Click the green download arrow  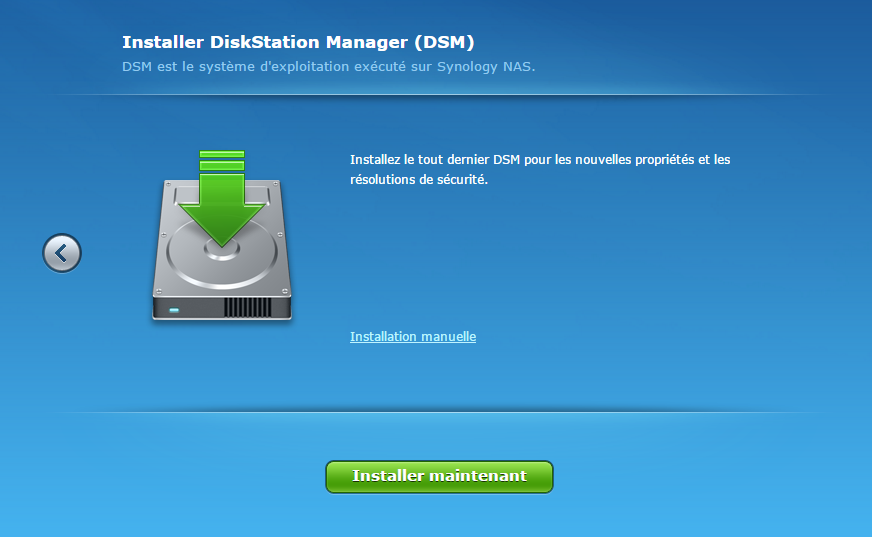(221, 205)
